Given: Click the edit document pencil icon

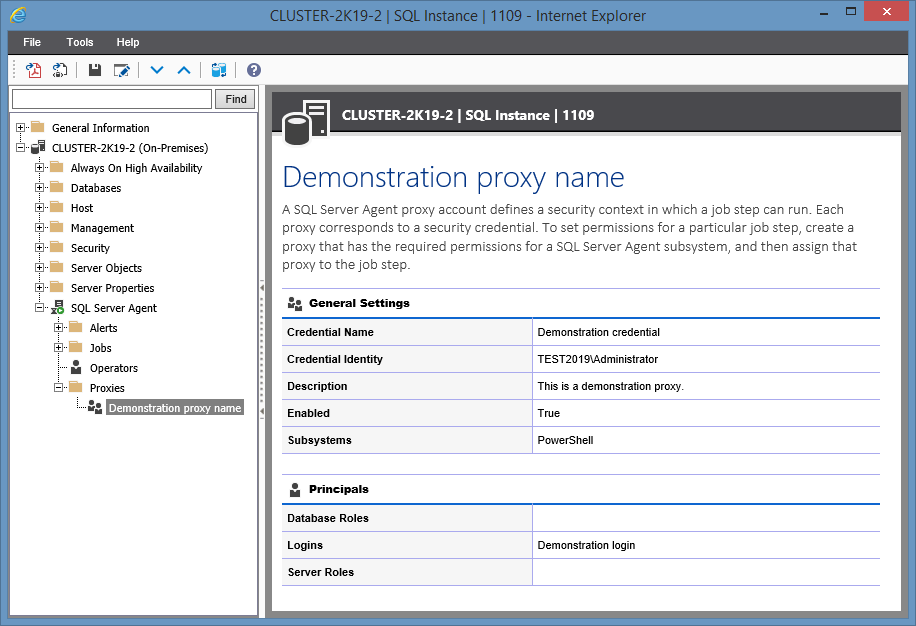Looking at the screenshot, I should click(x=122, y=70).
